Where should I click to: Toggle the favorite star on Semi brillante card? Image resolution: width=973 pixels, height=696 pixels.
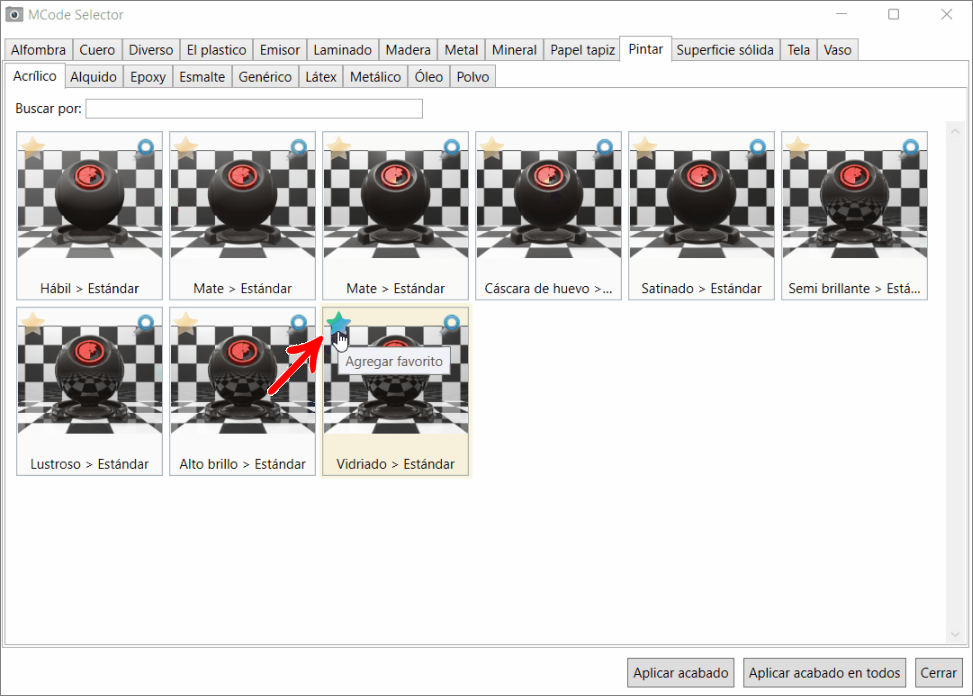(797, 148)
